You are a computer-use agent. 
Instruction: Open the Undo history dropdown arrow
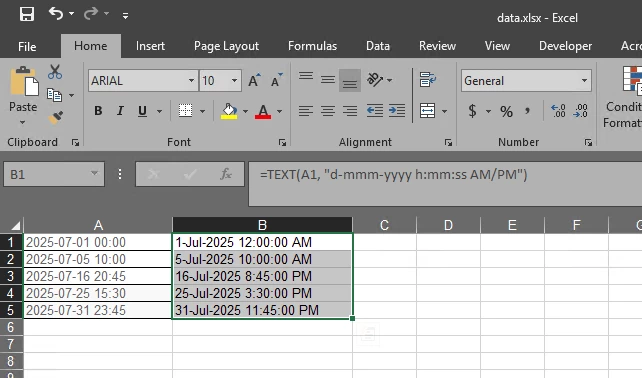pos(72,14)
